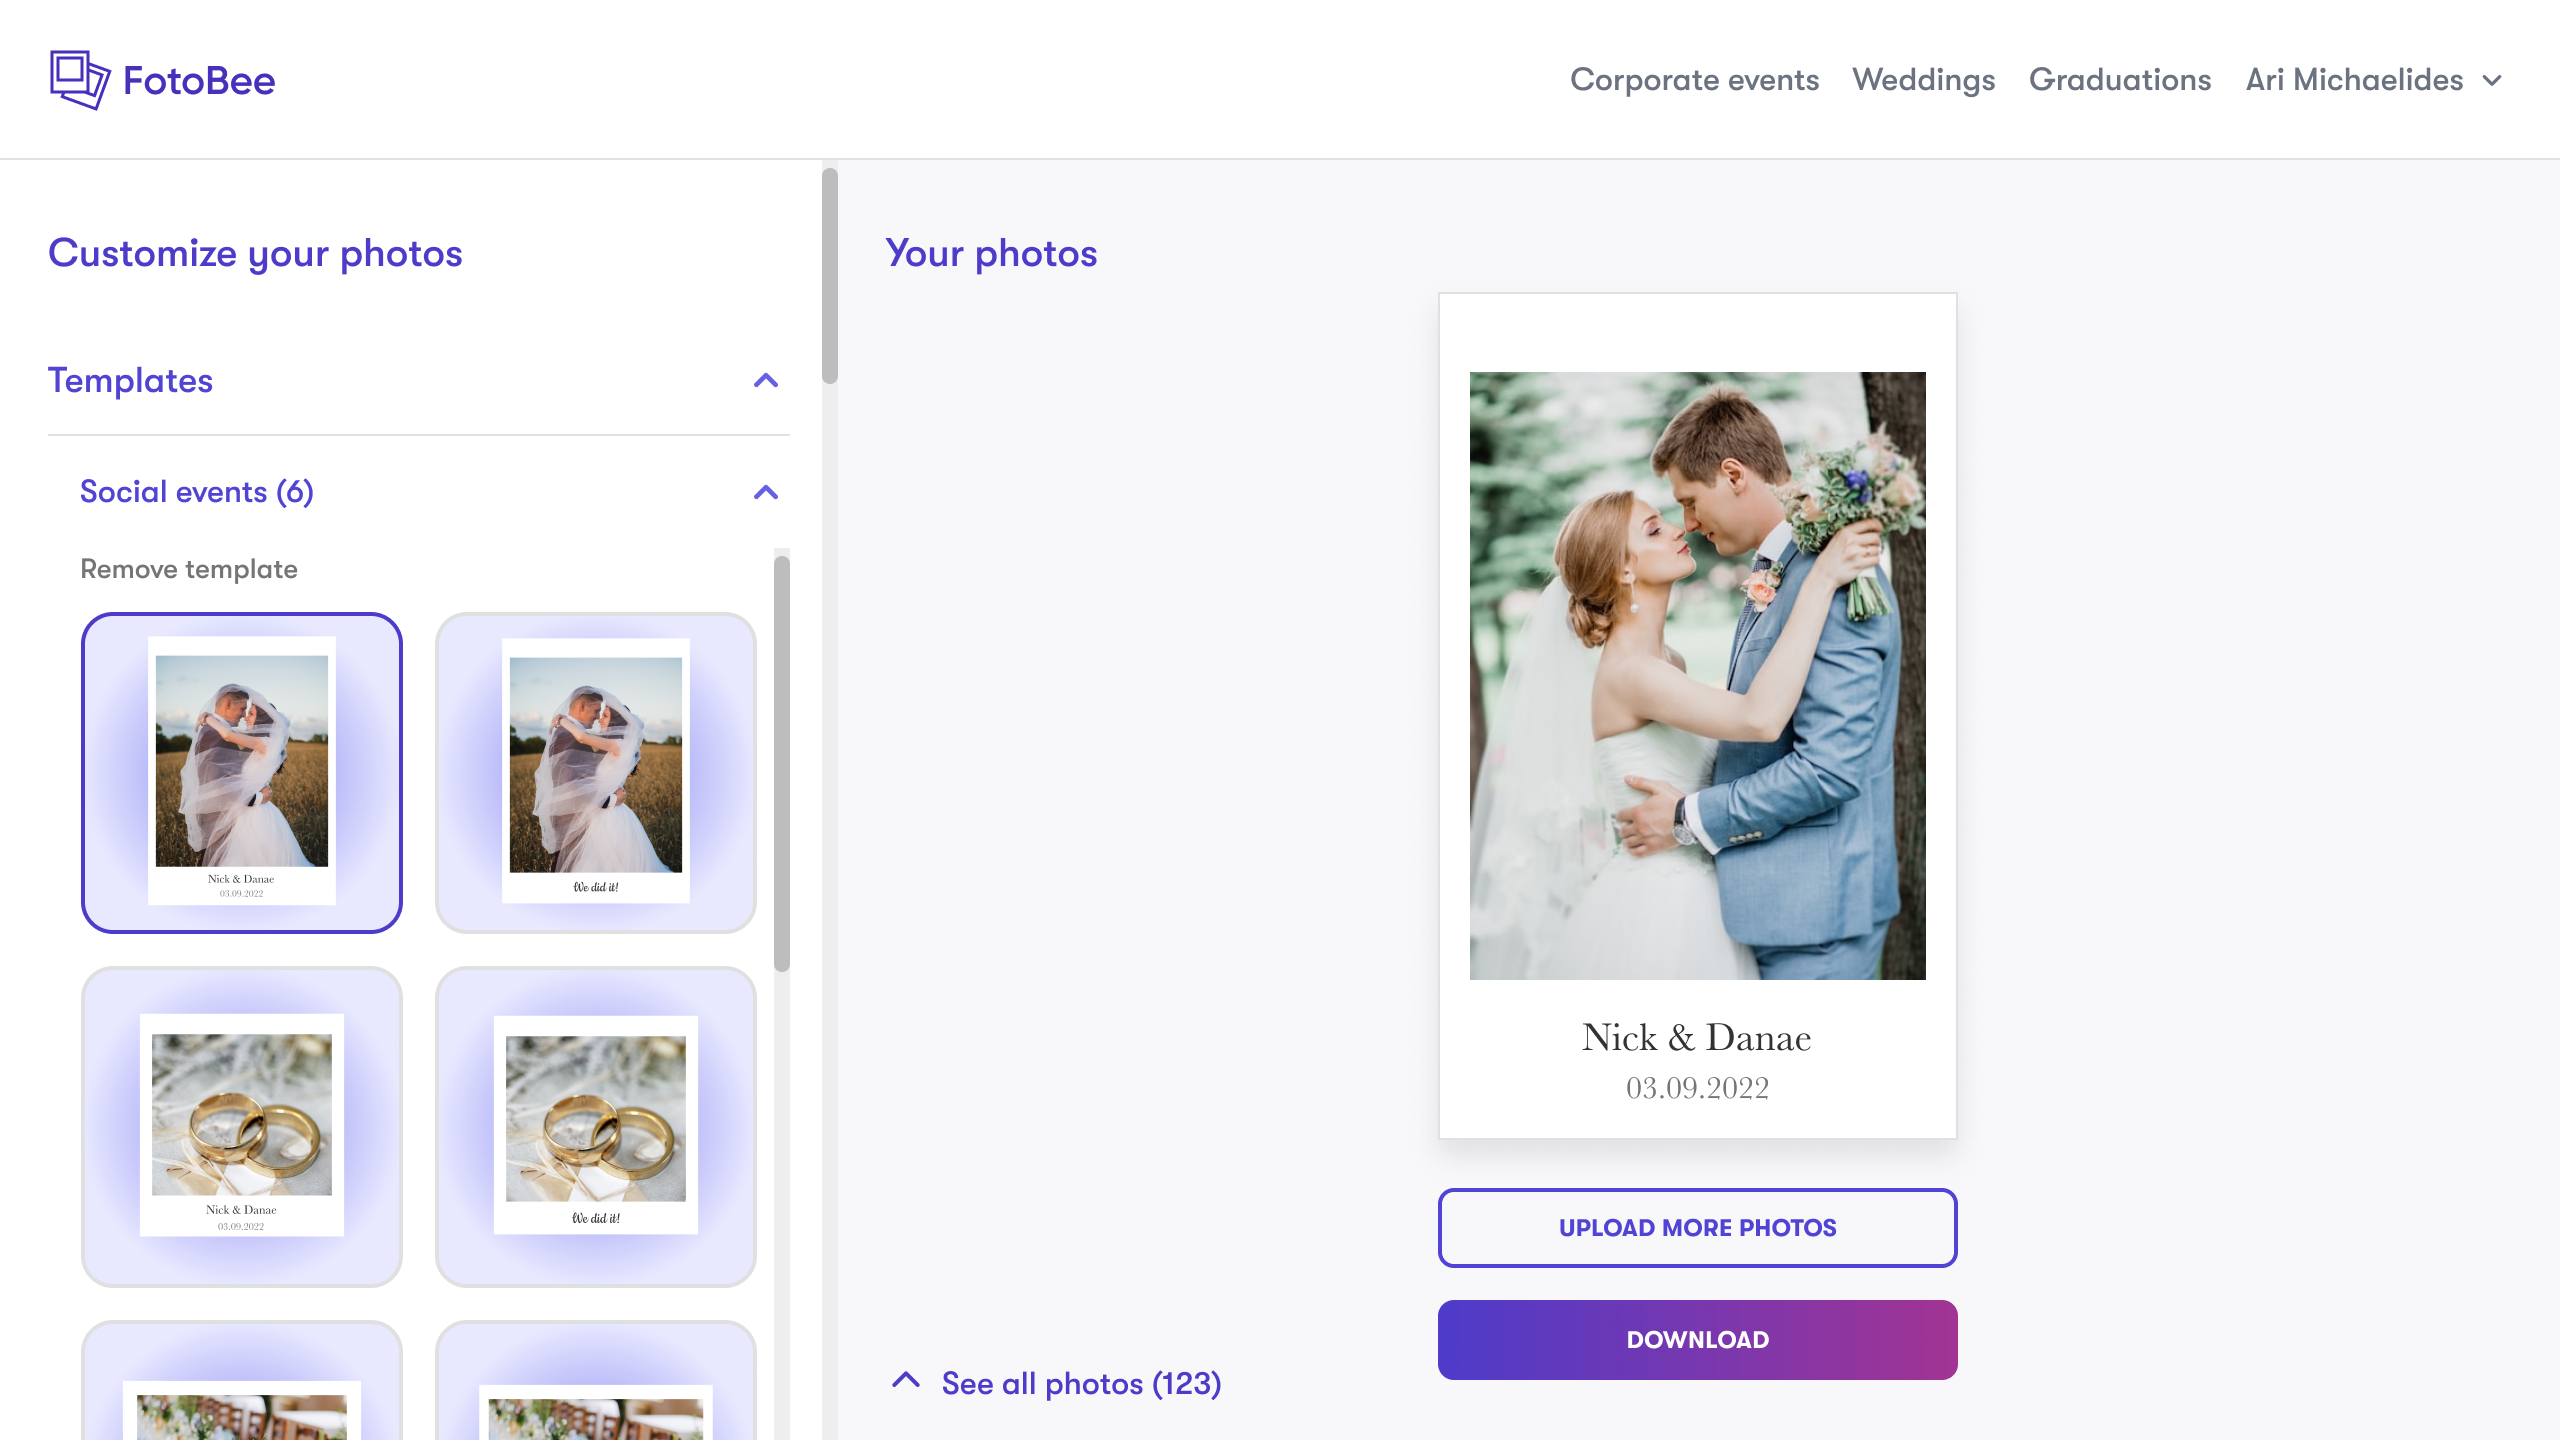Image resolution: width=2560 pixels, height=1440 pixels.
Task: Open the Ari Michaelides account chevron
Action: 2492,80
